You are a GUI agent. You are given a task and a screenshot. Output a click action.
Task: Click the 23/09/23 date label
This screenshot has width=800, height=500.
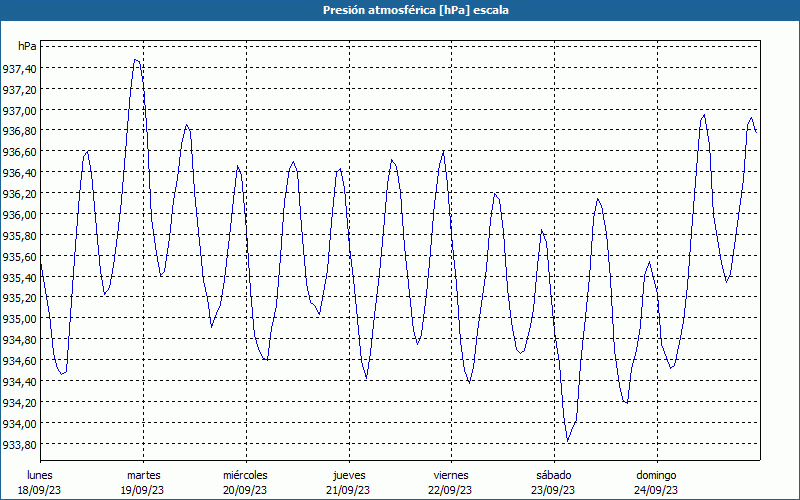click(554, 490)
